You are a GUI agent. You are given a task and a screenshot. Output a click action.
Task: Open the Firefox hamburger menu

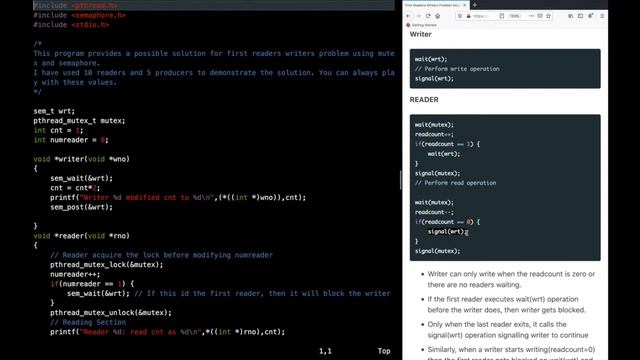click(602, 16)
